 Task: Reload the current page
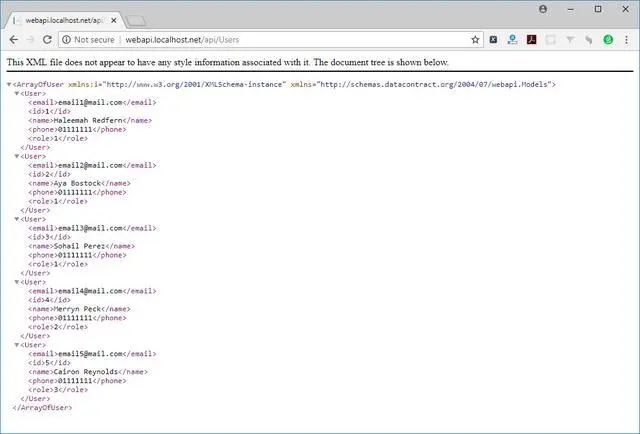(x=47, y=39)
